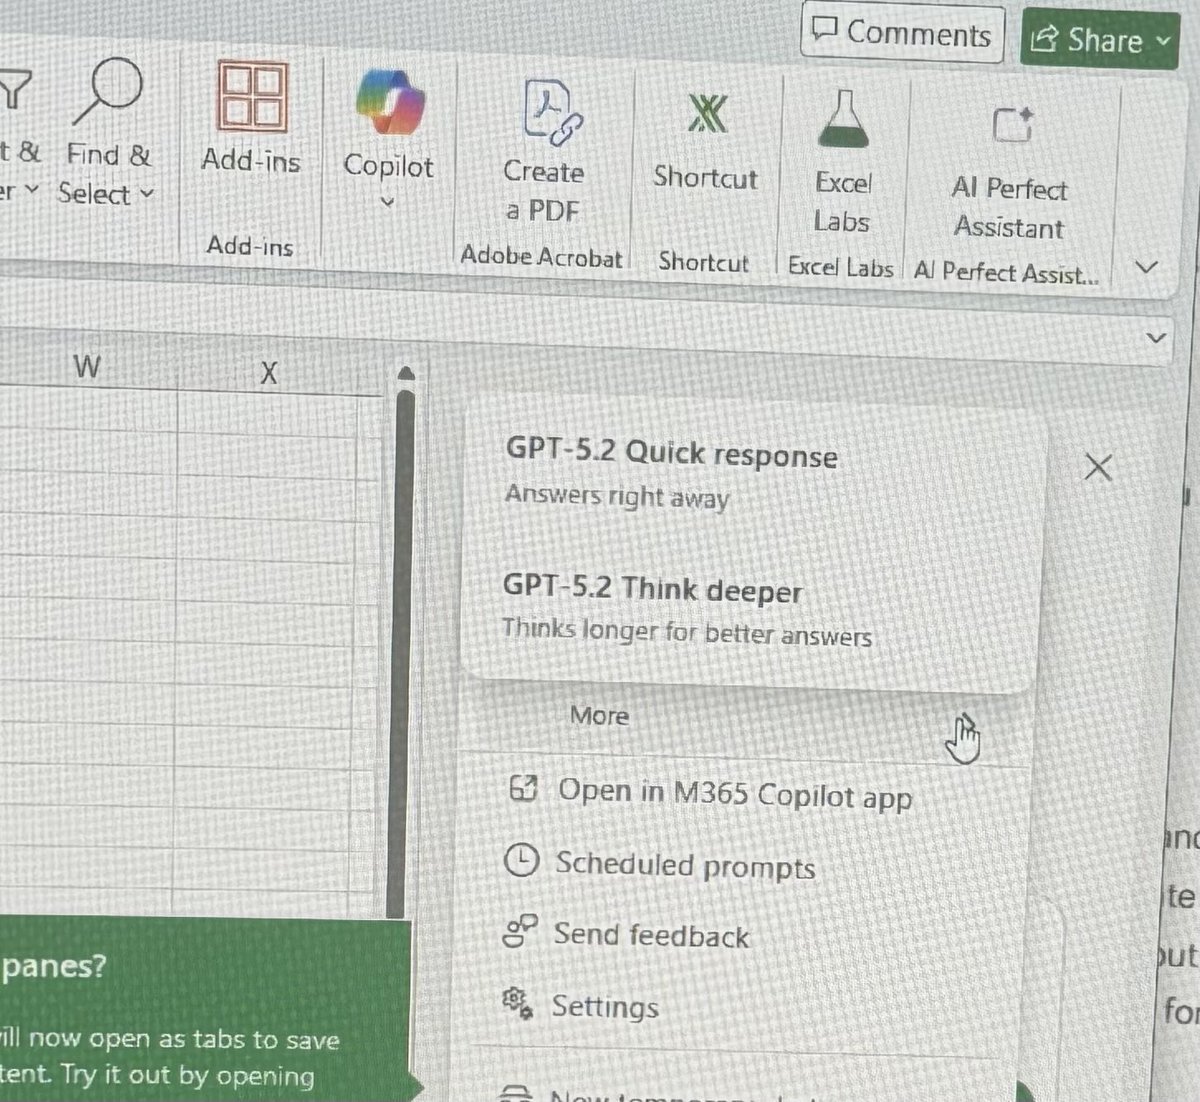Click the 'AI Perfect Assist...' group label
The height and width of the screenshot is (1102, 1200).
coord(1005,272)
